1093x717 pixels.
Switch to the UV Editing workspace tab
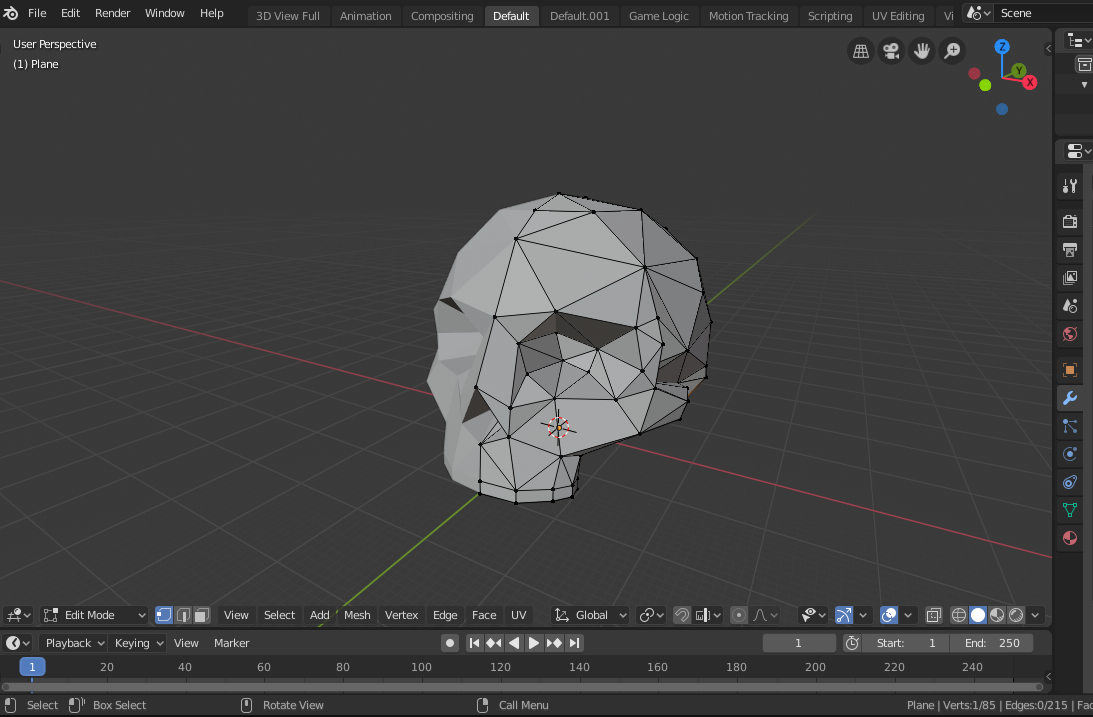click(x=897, y=16)
